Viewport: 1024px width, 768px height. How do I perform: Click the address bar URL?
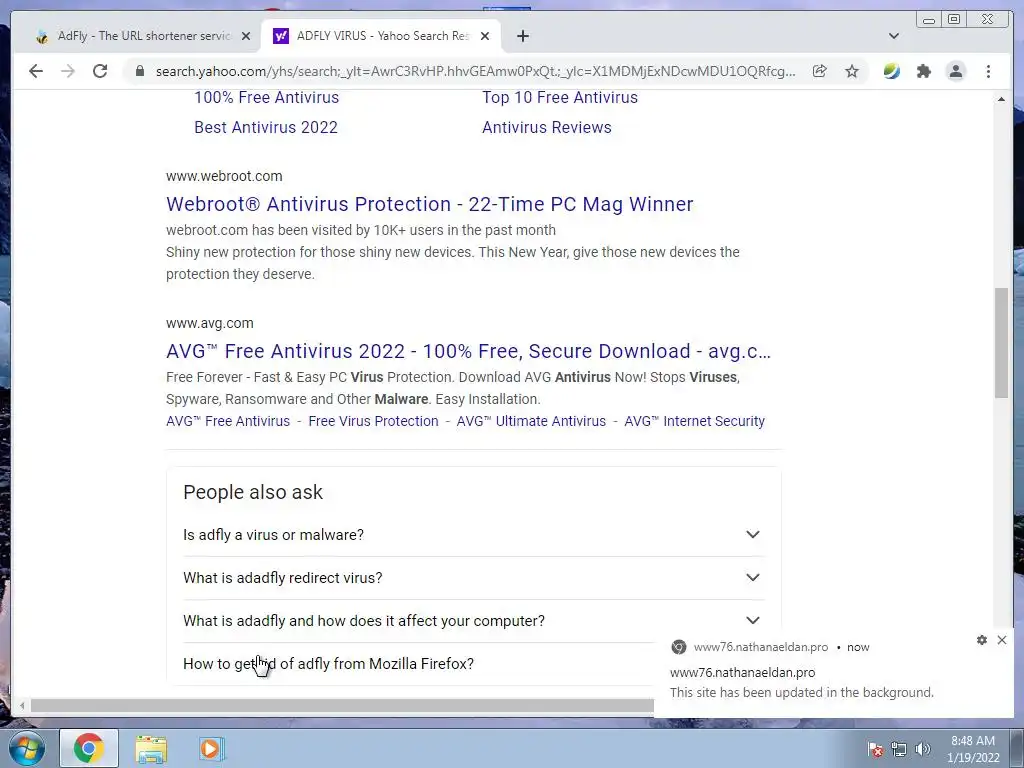(475, 71)
